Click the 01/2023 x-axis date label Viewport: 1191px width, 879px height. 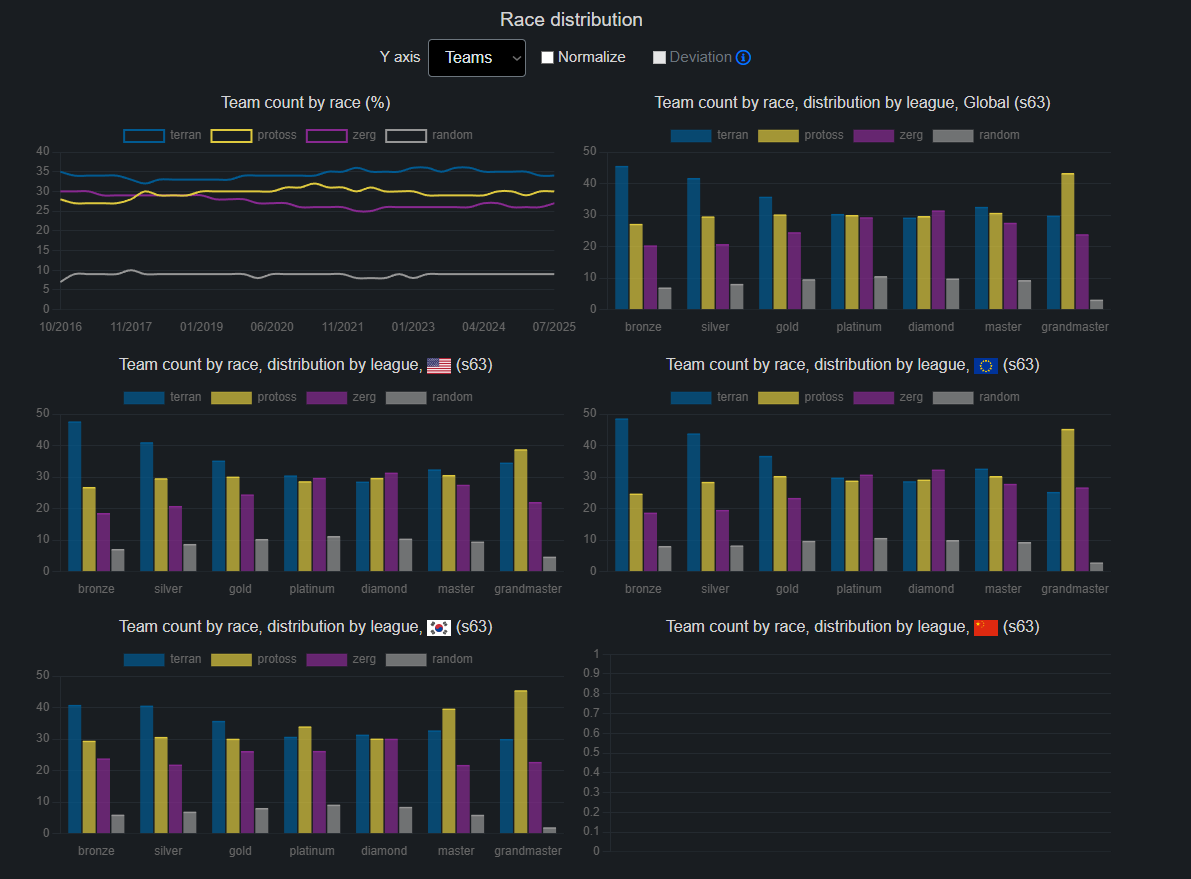pos(413,327)
